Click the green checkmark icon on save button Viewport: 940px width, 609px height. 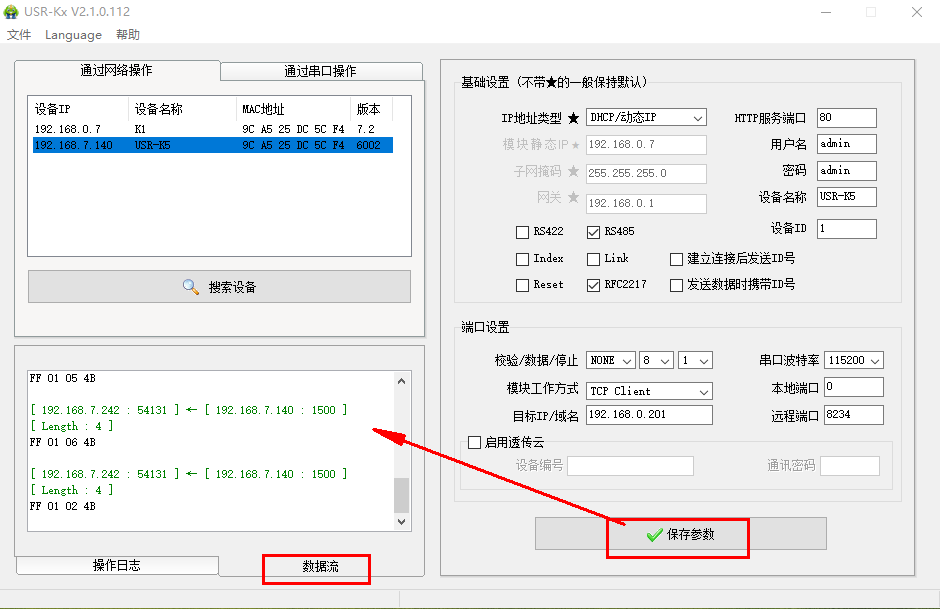tap(655, 535)
